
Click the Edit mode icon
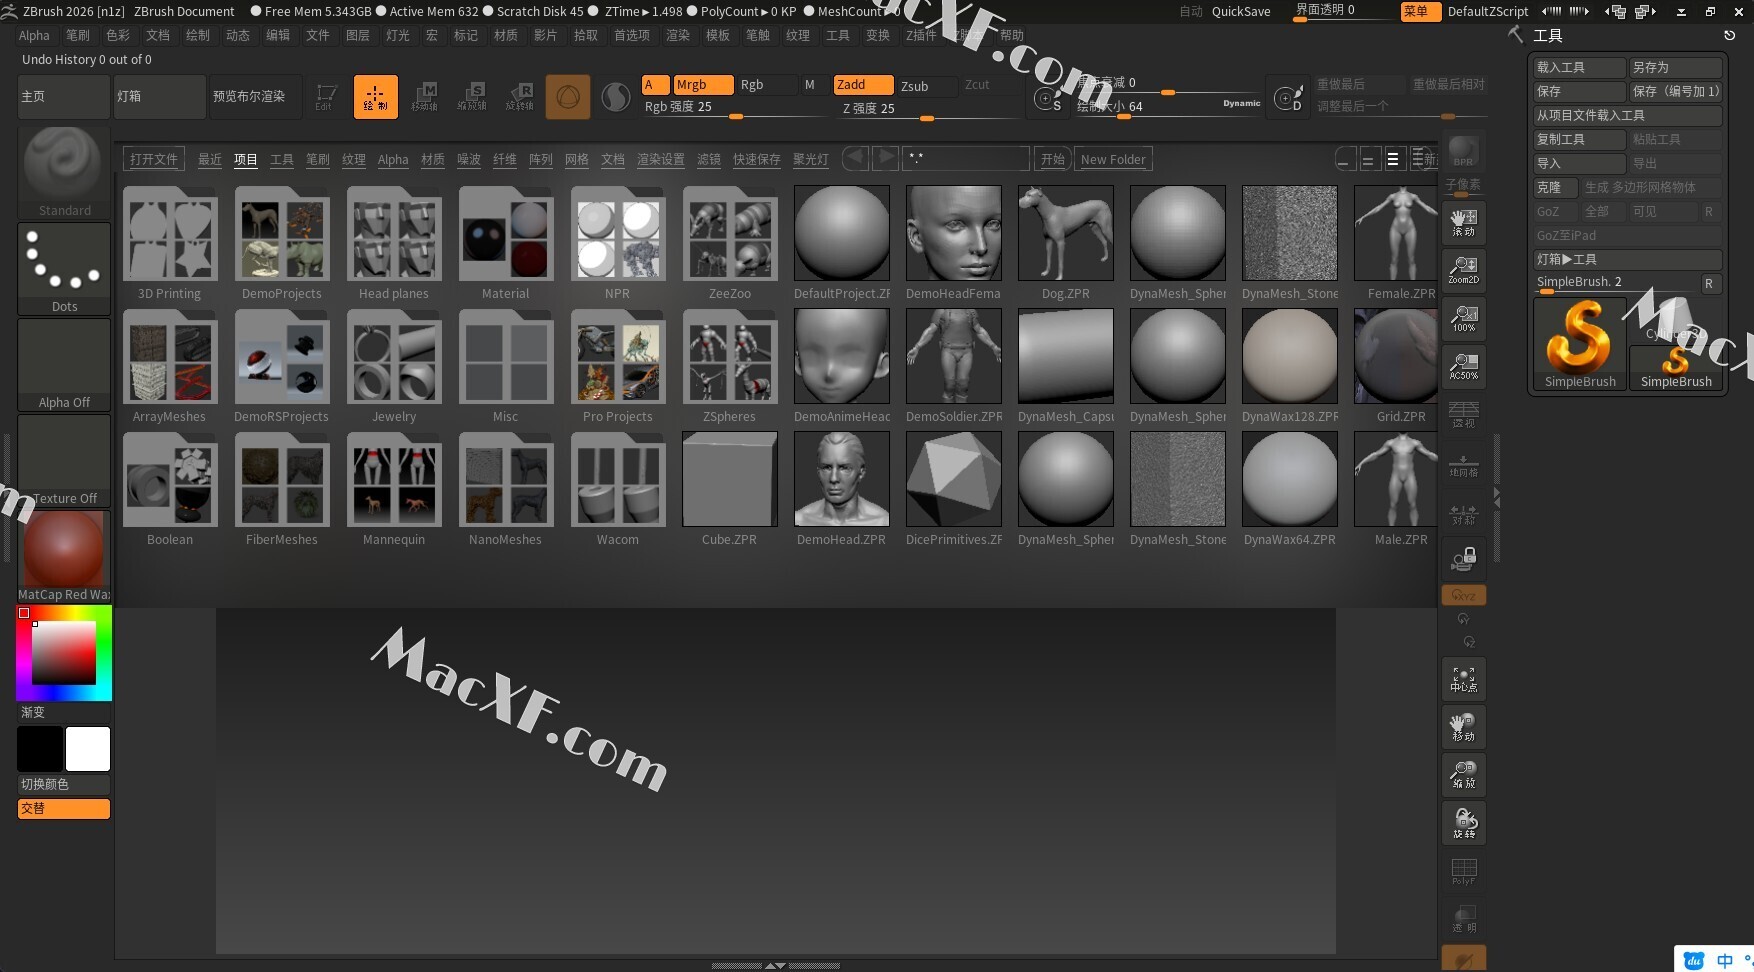pos(325,97)
